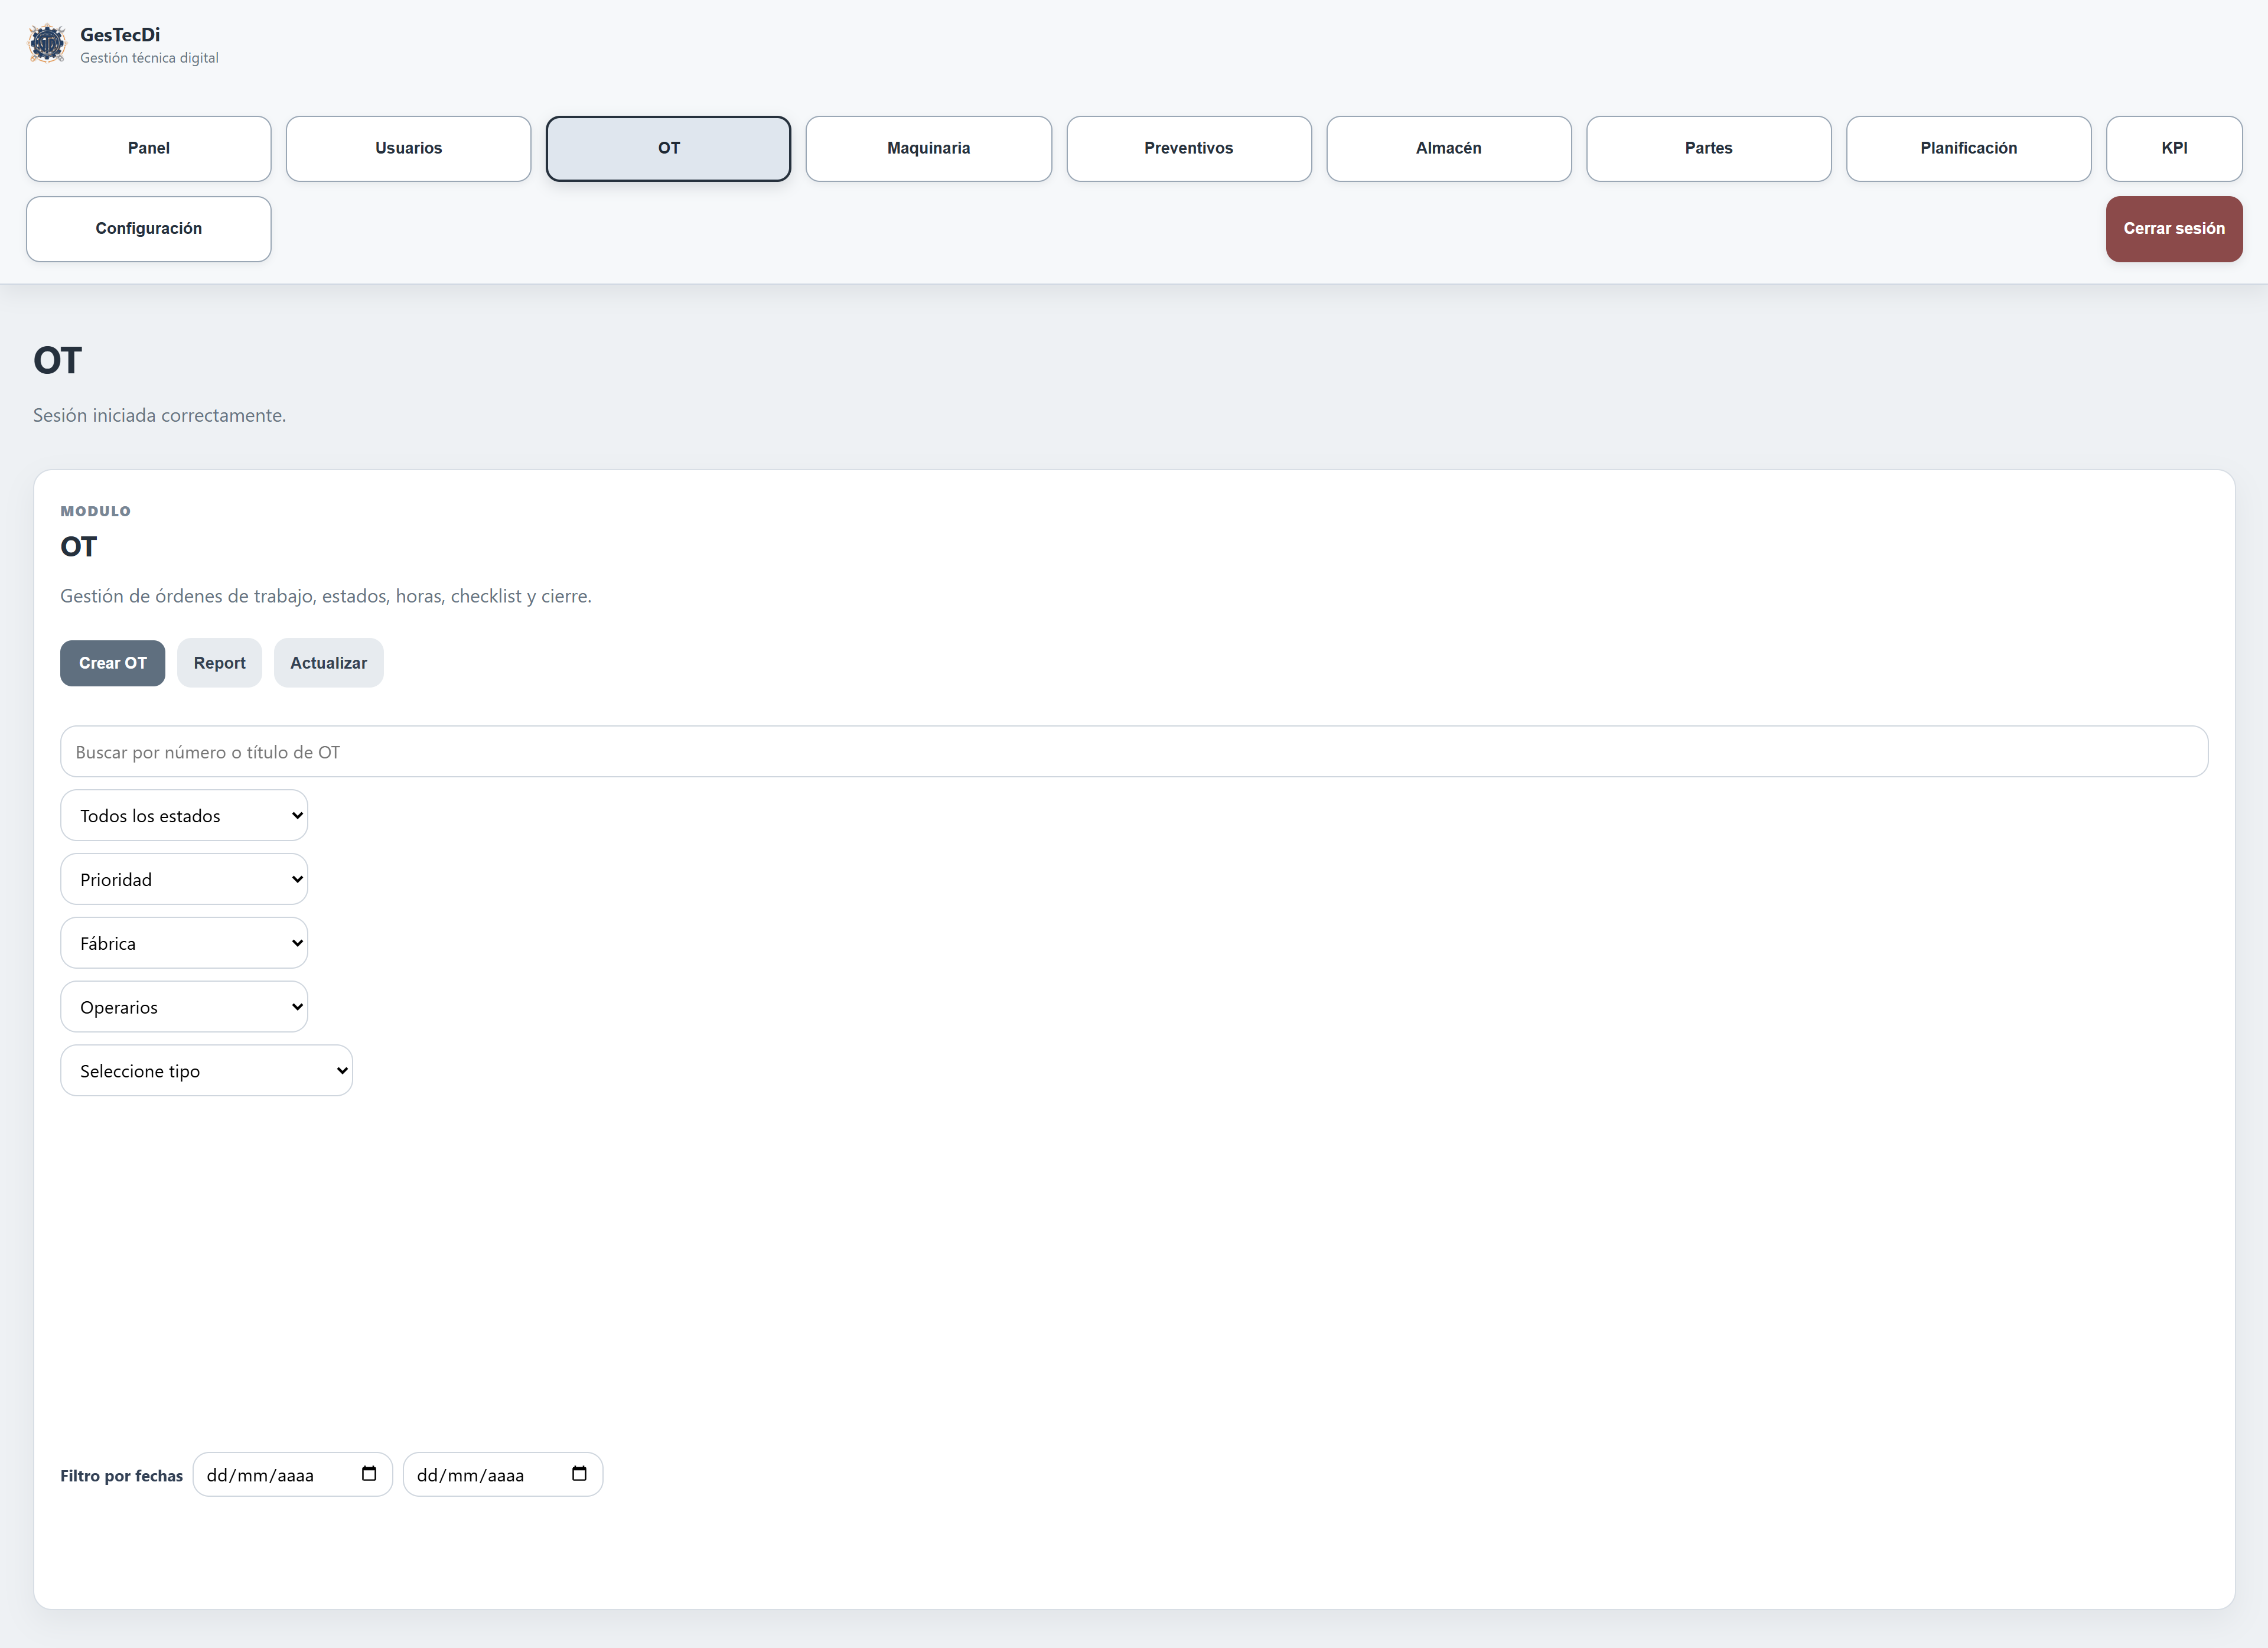The image size is (2268, 1648).
Task: Open the Configuración section
Action: [x=149, y=229]
